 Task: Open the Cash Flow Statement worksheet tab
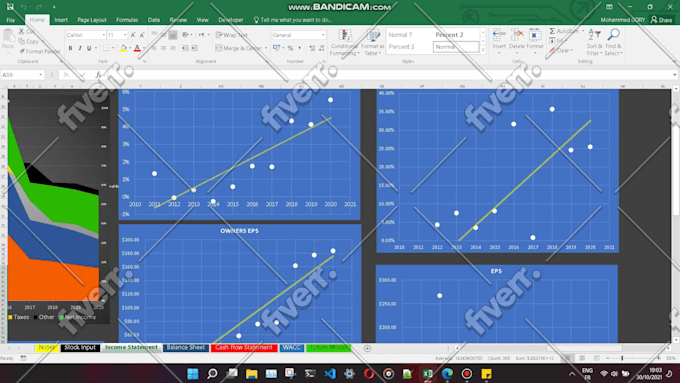click(x=244, y=347)
